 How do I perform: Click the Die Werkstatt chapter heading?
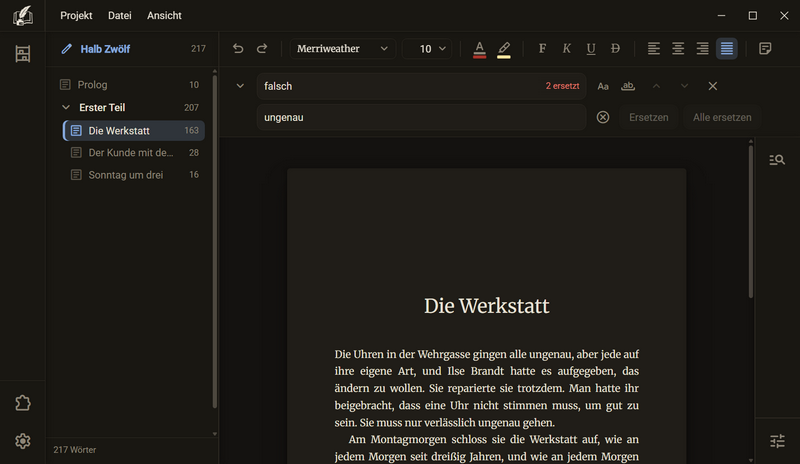click(x=487, y=306)
